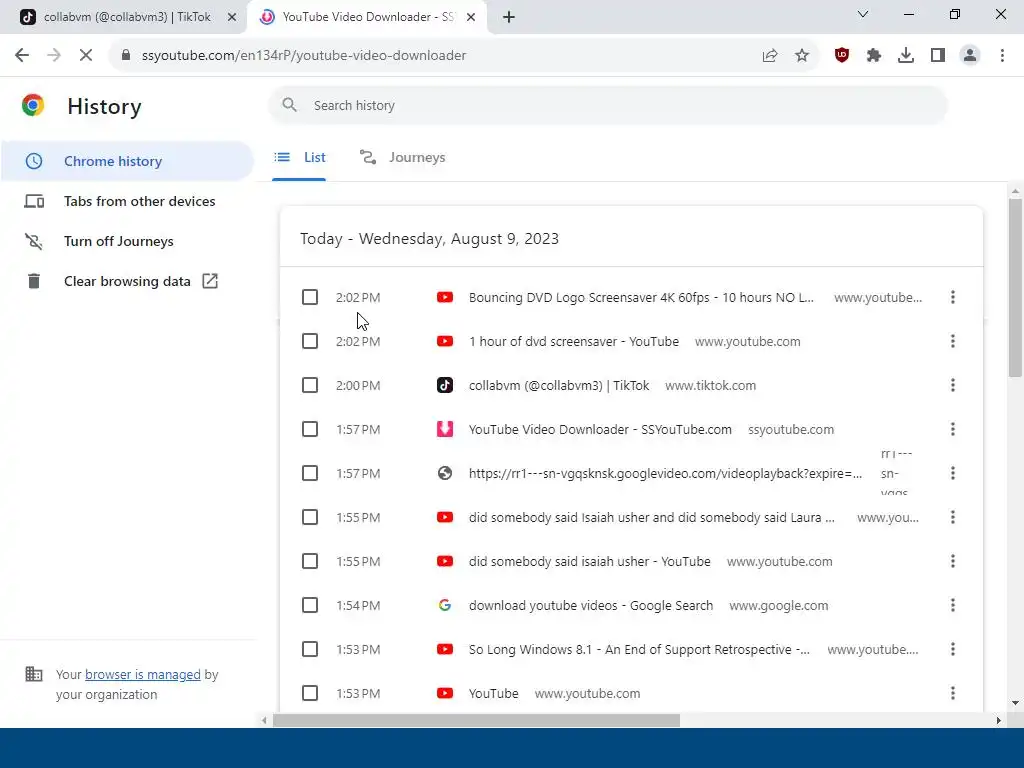Open Clear browsing data

pyautogui.click(x=127, y=281)
